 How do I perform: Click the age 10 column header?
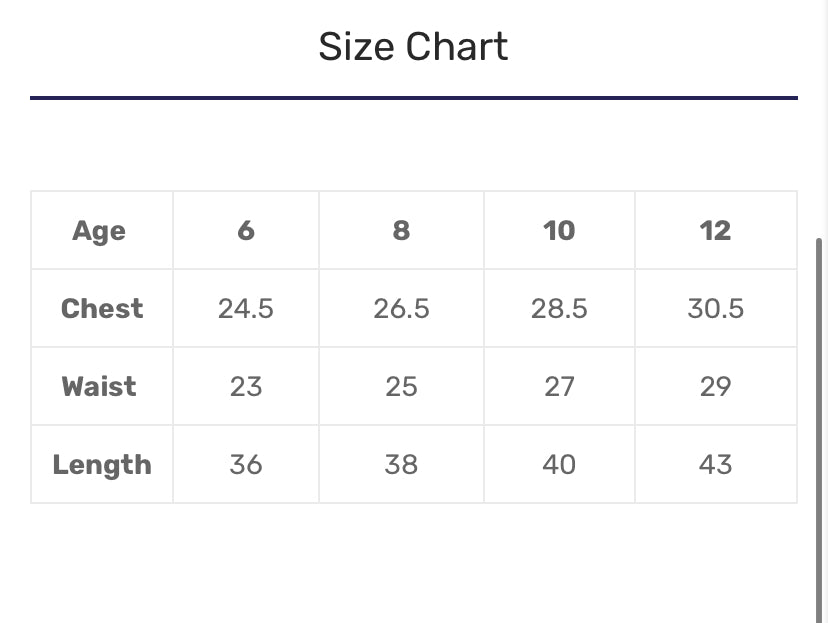click(x=559, y=231)
